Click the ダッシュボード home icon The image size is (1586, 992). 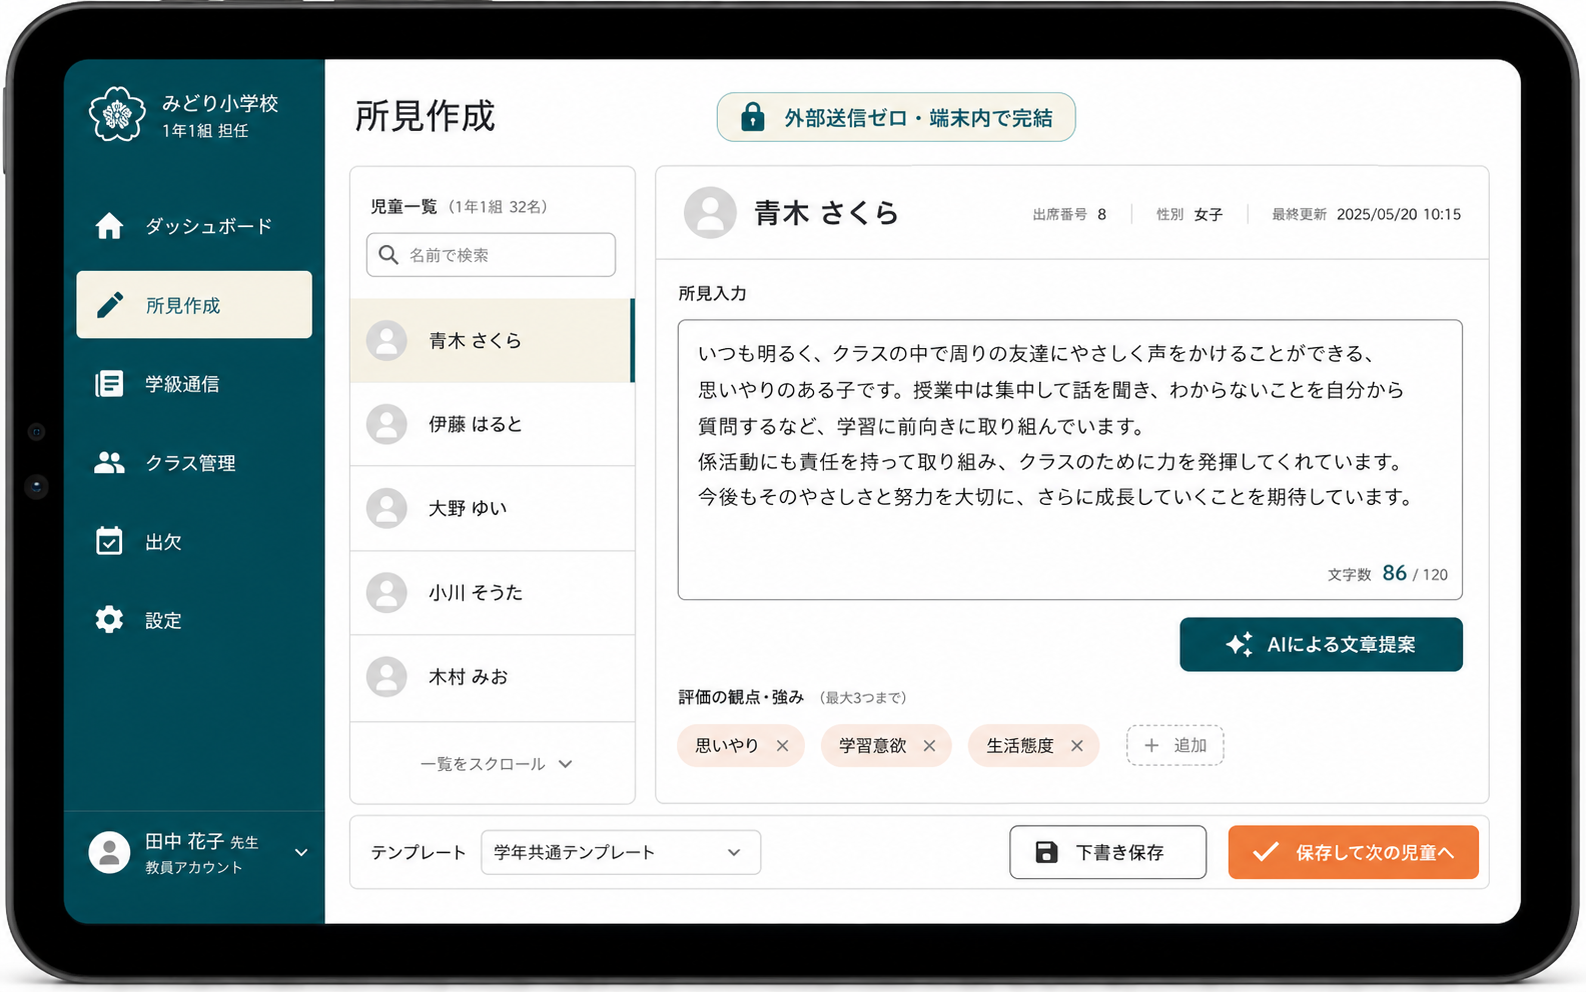[109, 226]
